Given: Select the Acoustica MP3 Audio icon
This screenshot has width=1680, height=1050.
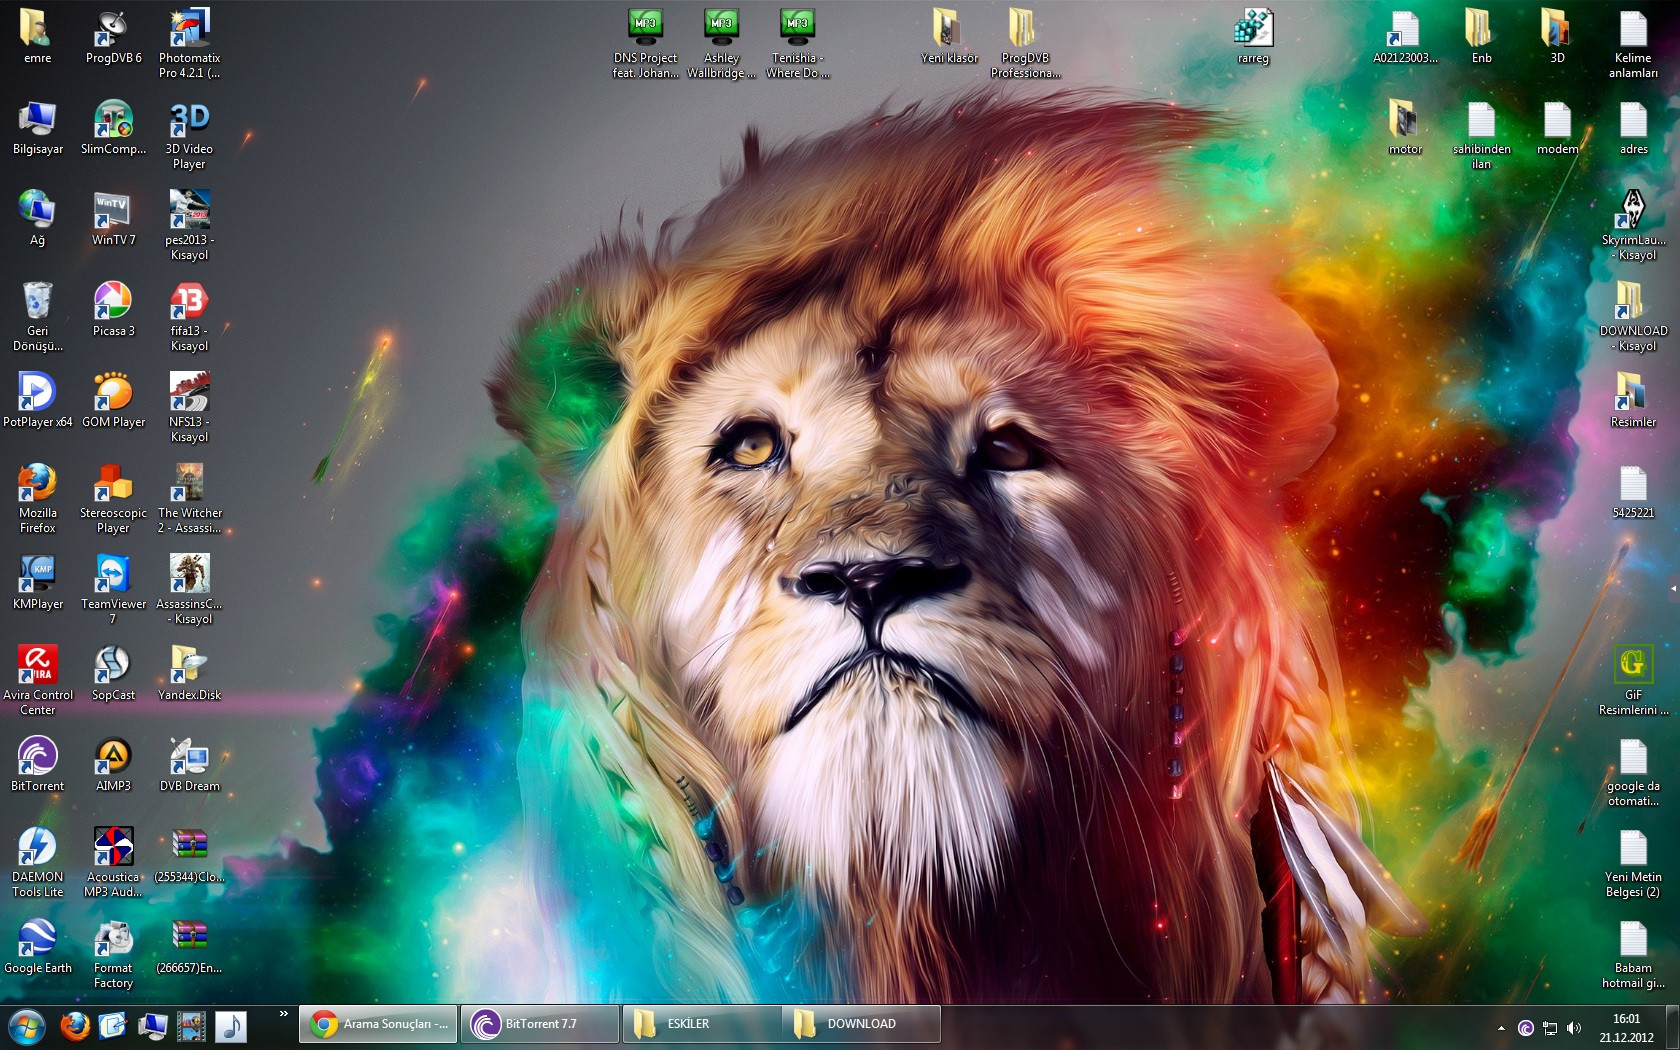Looking at the screenshot, I should pyautogui.click(x=113, y=863).
